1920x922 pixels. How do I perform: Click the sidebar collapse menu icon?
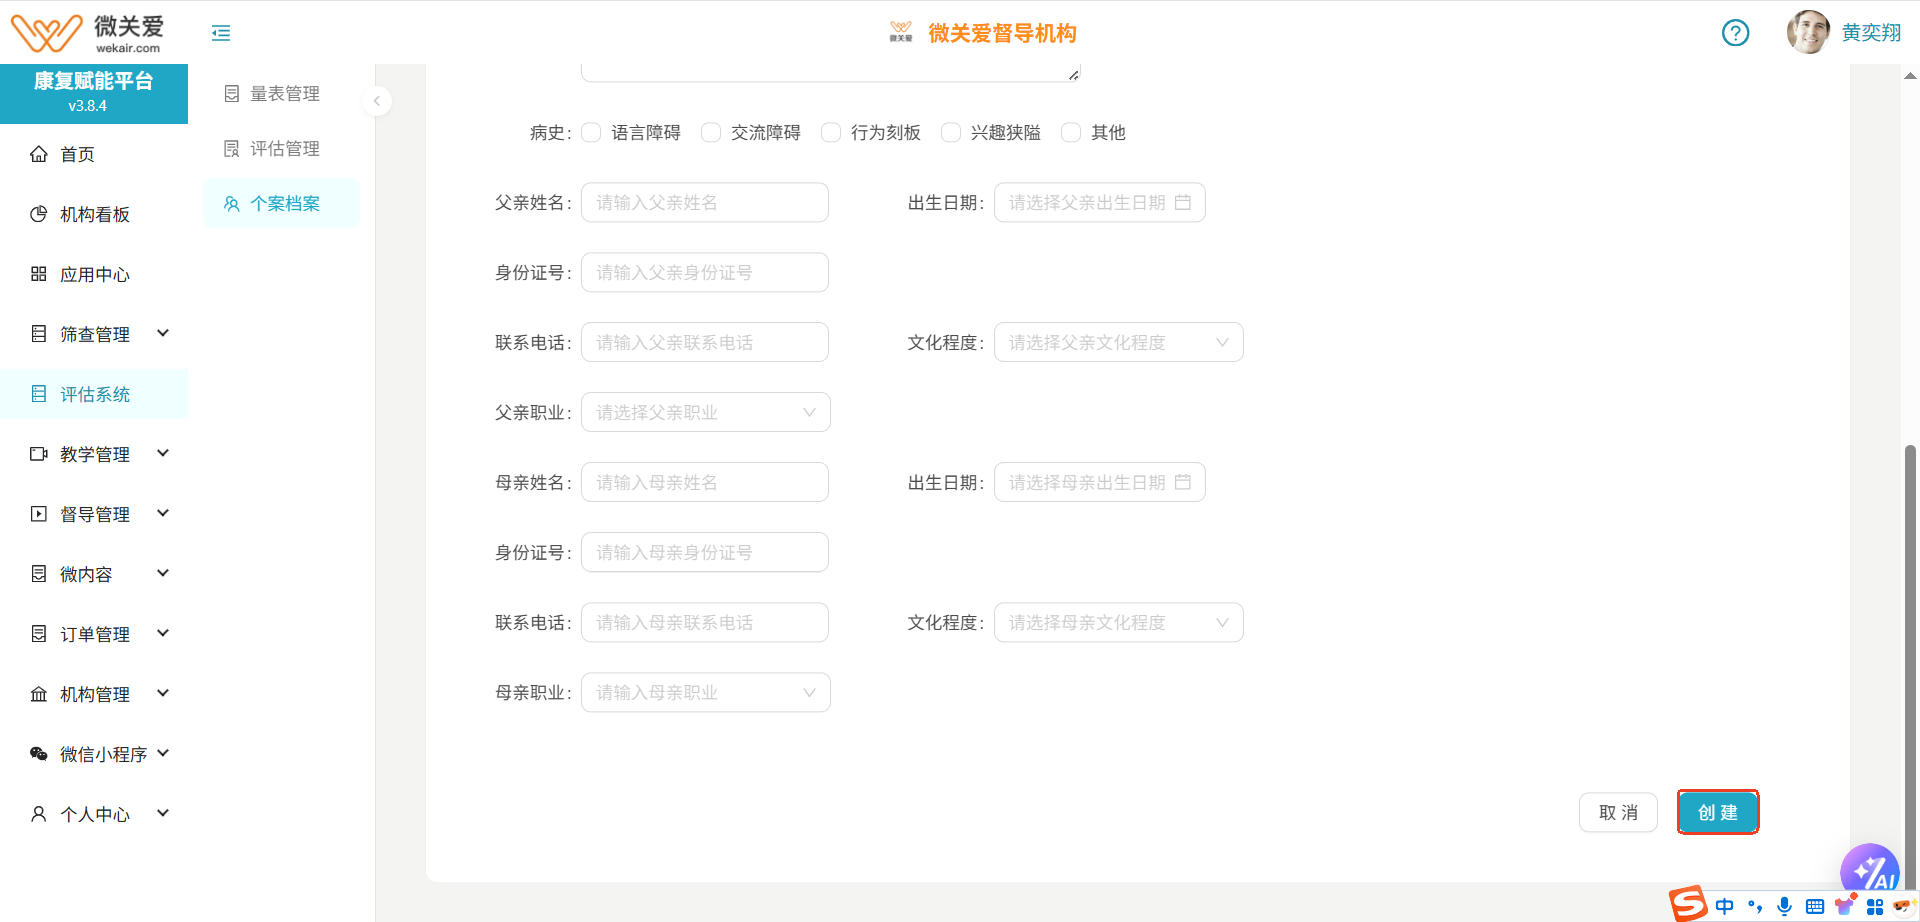221,33
